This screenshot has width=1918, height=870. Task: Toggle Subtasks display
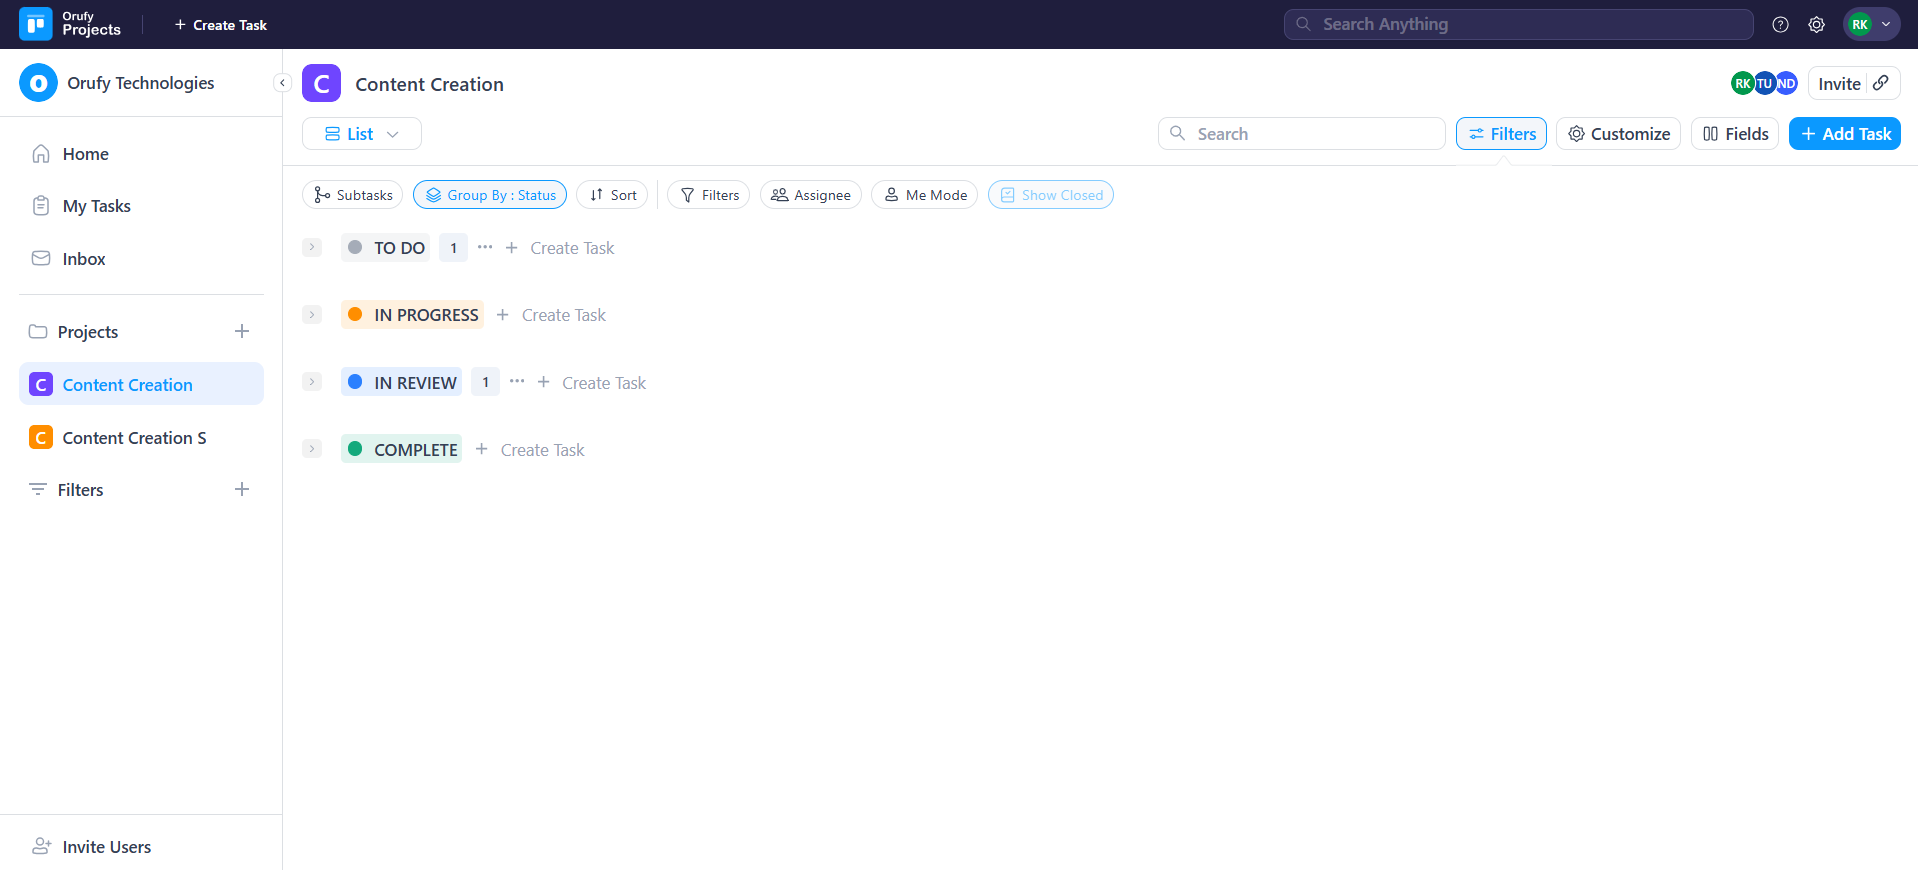point(352,195)
